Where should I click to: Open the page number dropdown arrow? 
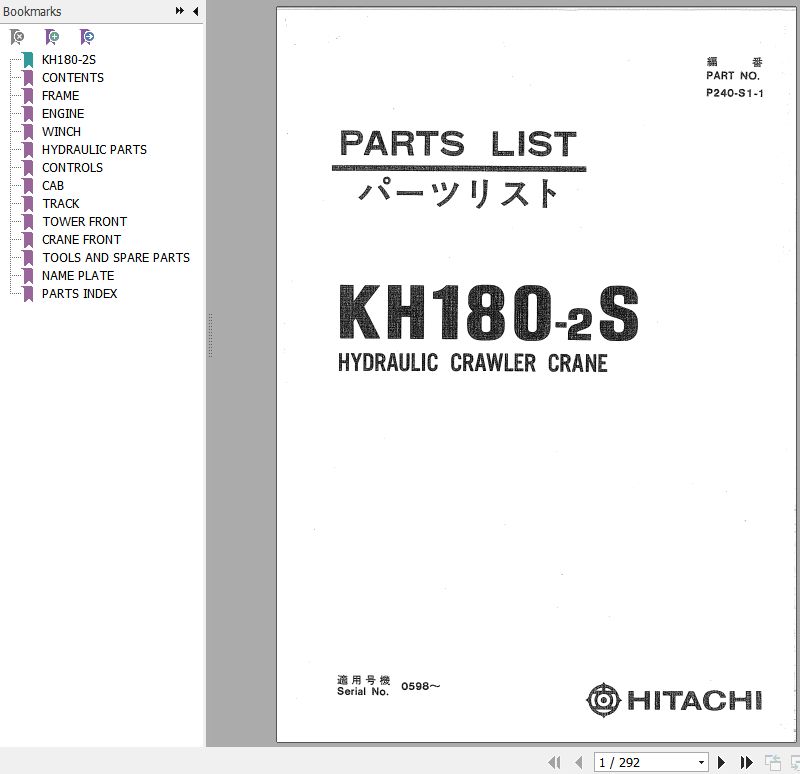702,762
